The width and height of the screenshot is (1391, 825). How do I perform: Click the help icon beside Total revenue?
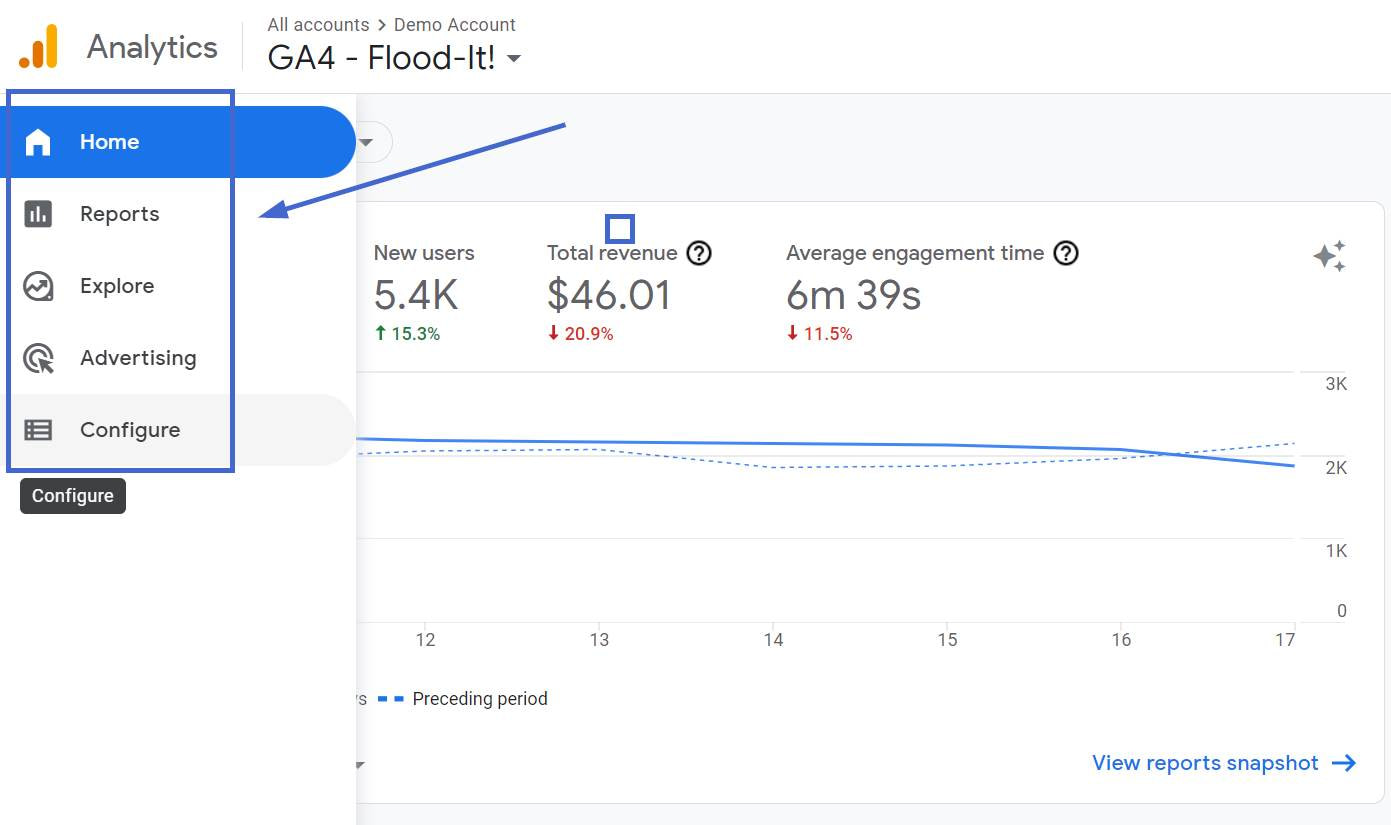[x=699, y=253]
